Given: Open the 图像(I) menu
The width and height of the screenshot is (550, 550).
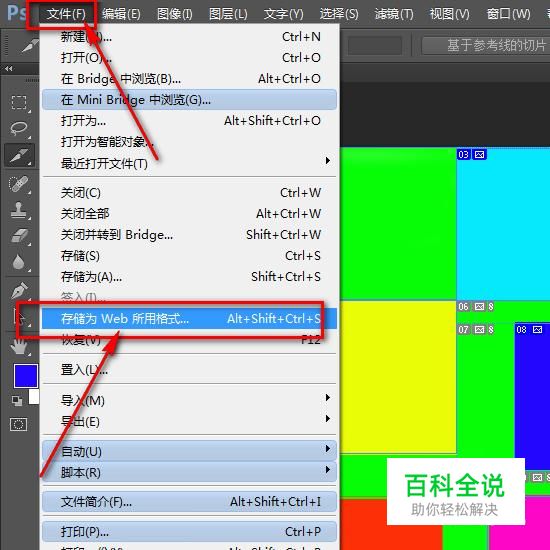Looking at the screenshot, I should click(x=175, y=14).
